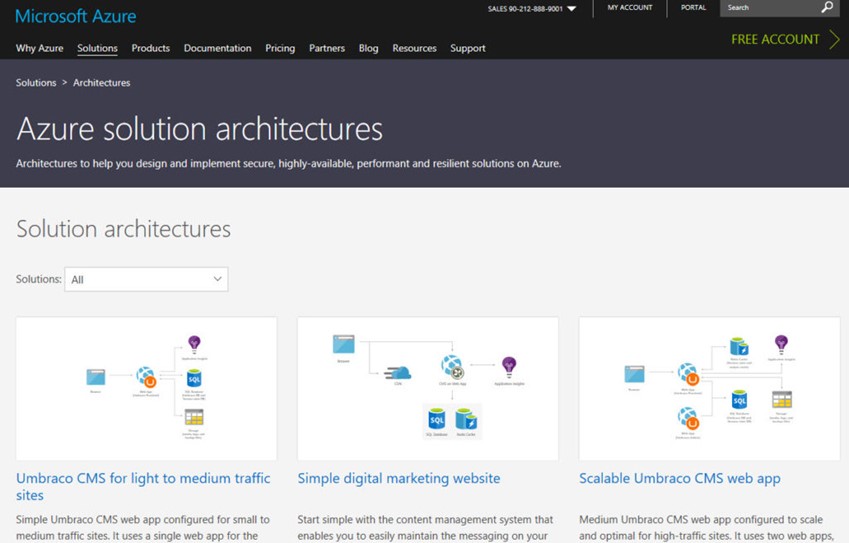
Task: Go to the Documentation section
Action: (218, 48)
